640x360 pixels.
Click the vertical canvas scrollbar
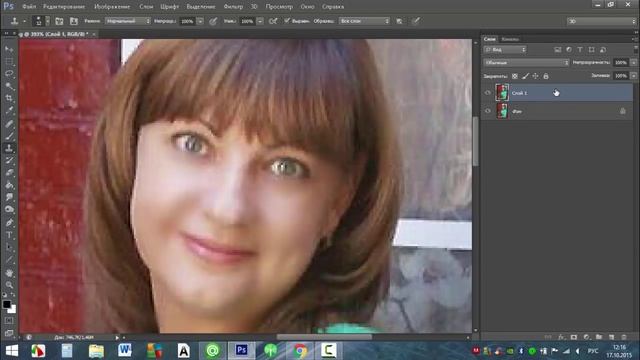click(x=476, y=141)
